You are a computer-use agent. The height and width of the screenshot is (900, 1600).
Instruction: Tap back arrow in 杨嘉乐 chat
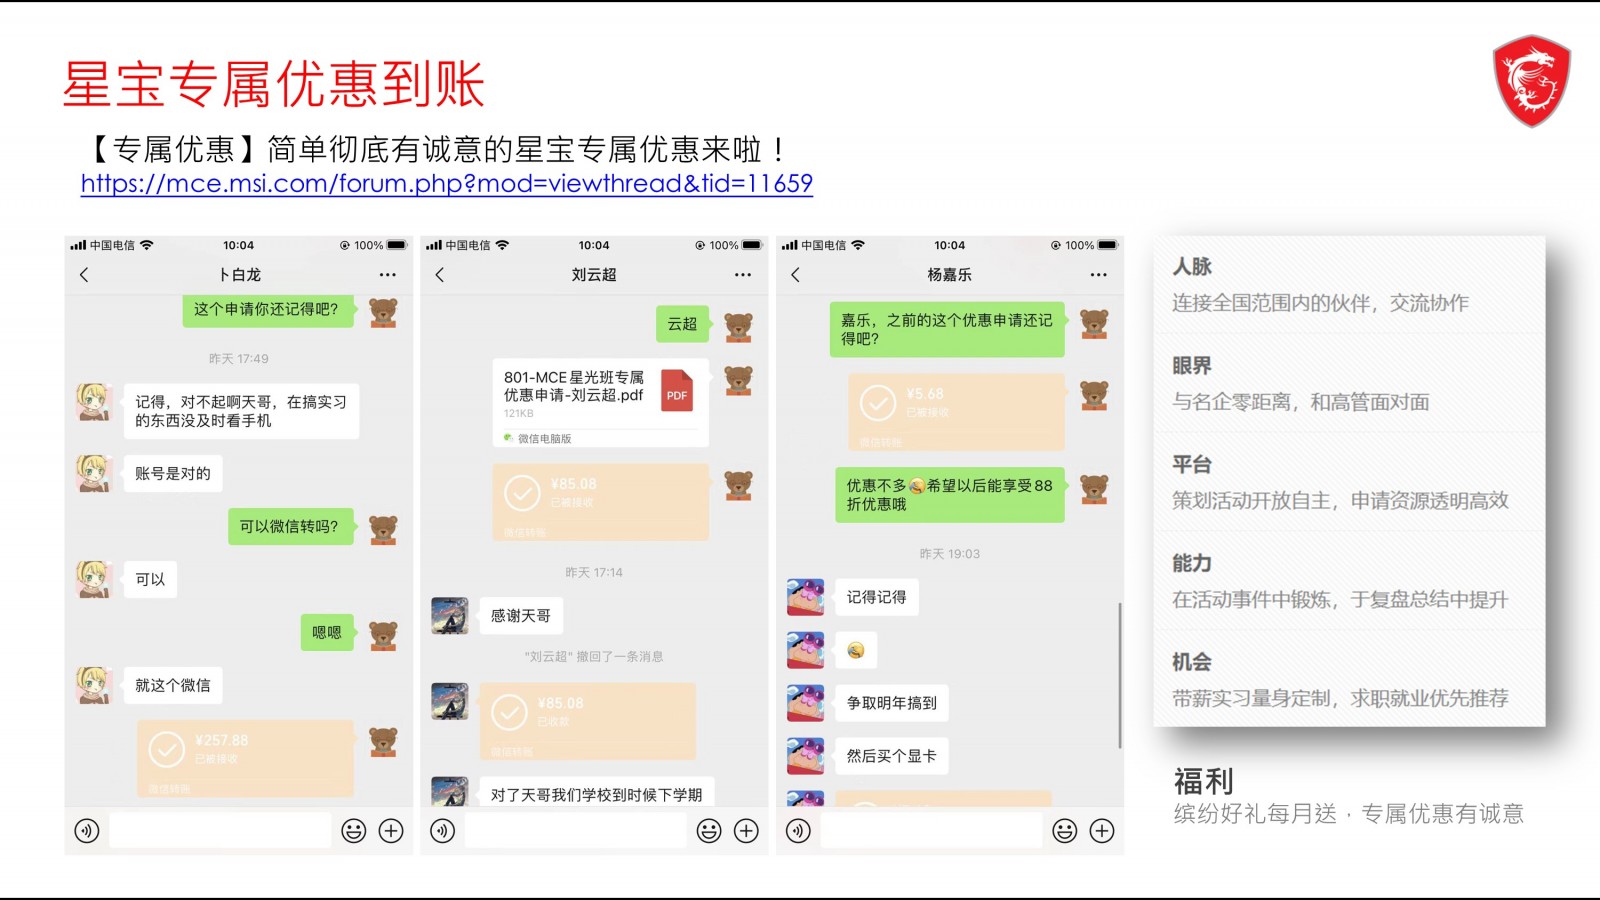pyautogui.click(x=796, y=275)
